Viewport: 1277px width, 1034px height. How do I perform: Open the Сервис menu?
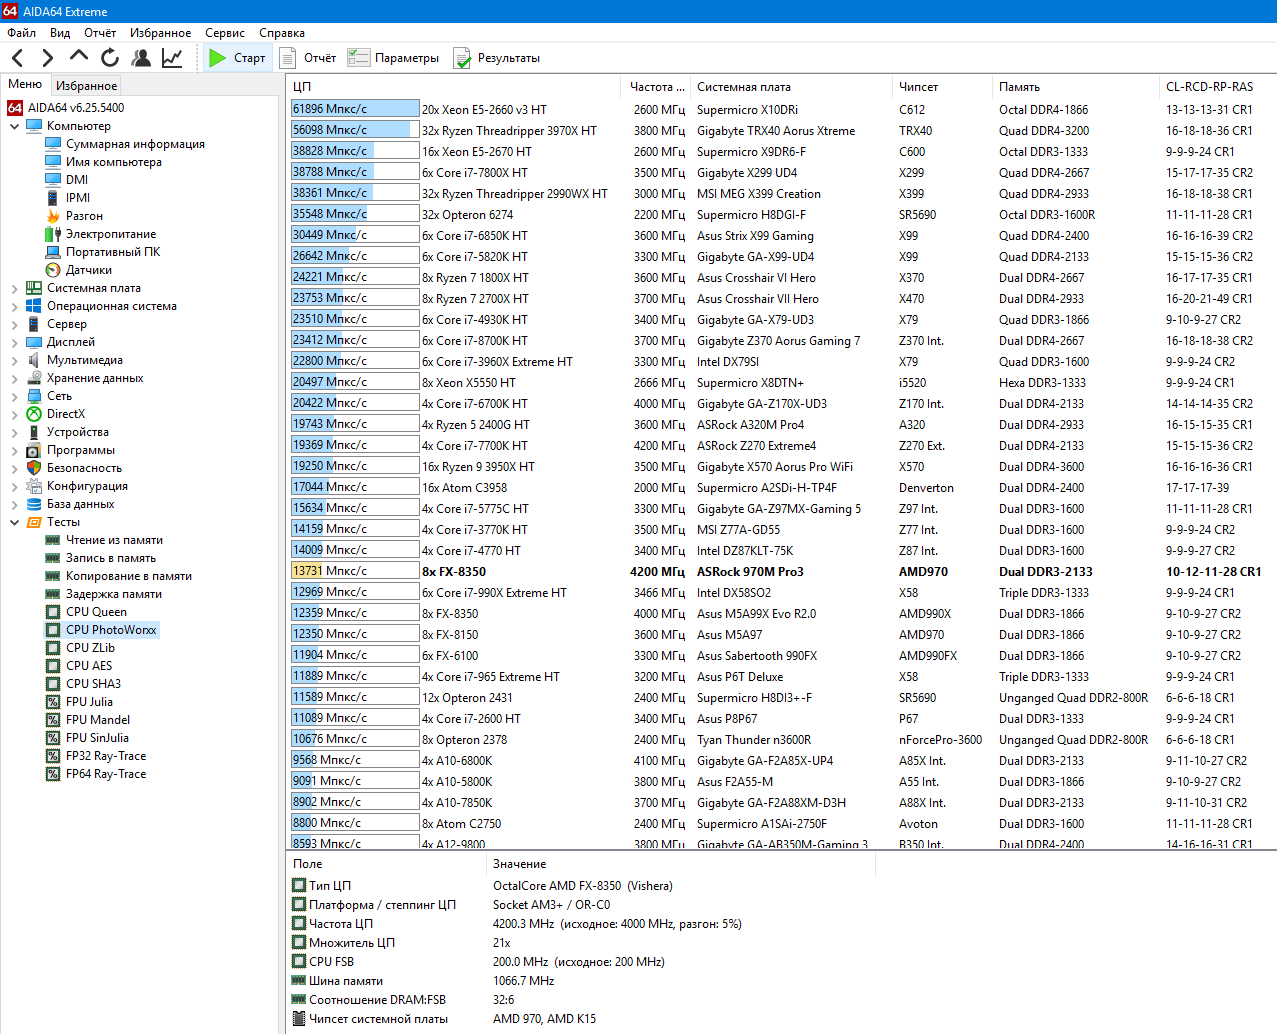(225, 33)
